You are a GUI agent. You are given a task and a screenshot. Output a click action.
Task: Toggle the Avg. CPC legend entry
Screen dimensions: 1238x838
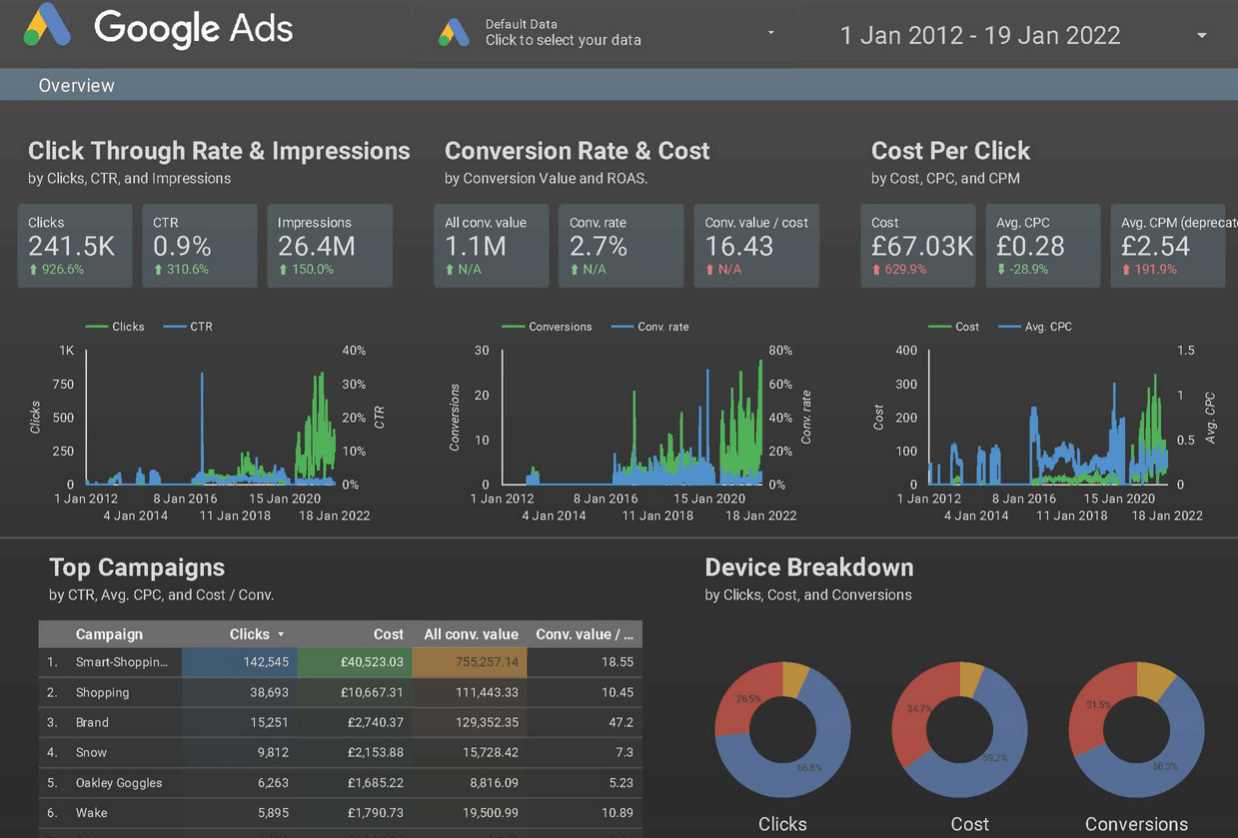point(1035,327)
